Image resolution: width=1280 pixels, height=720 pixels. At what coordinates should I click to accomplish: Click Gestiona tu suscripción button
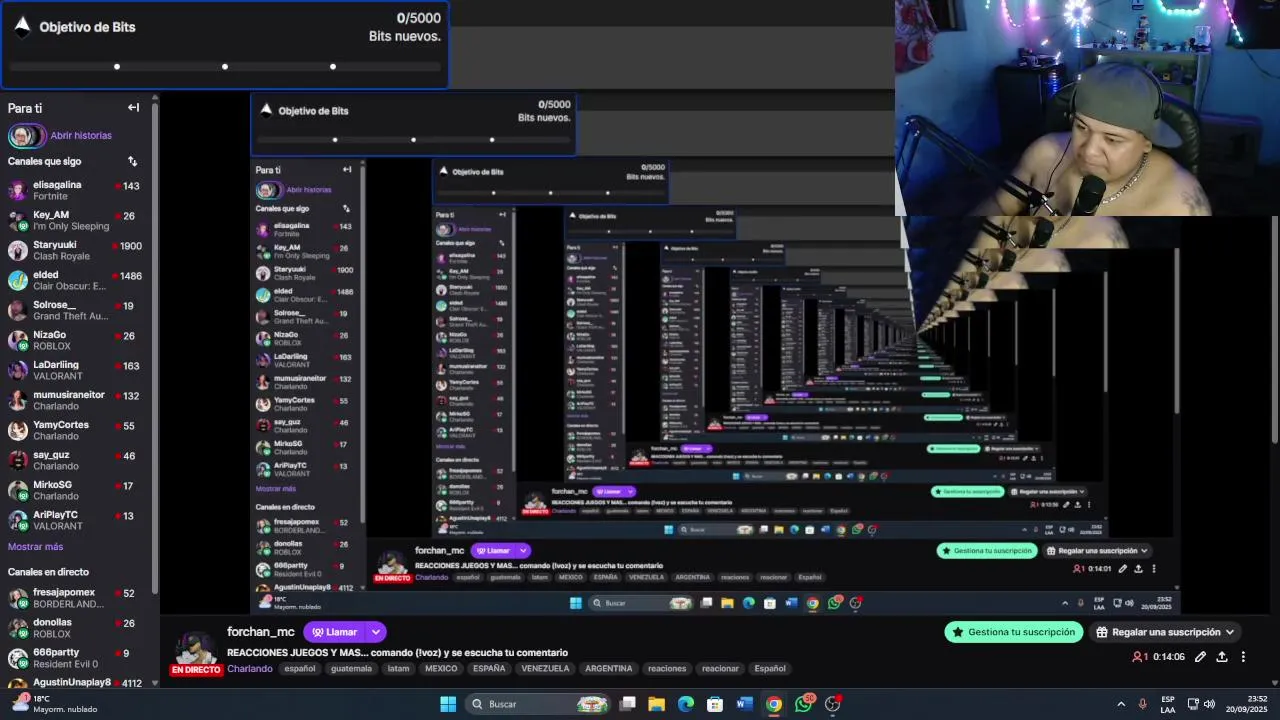pyautogui.click(x=1014, y=632)
